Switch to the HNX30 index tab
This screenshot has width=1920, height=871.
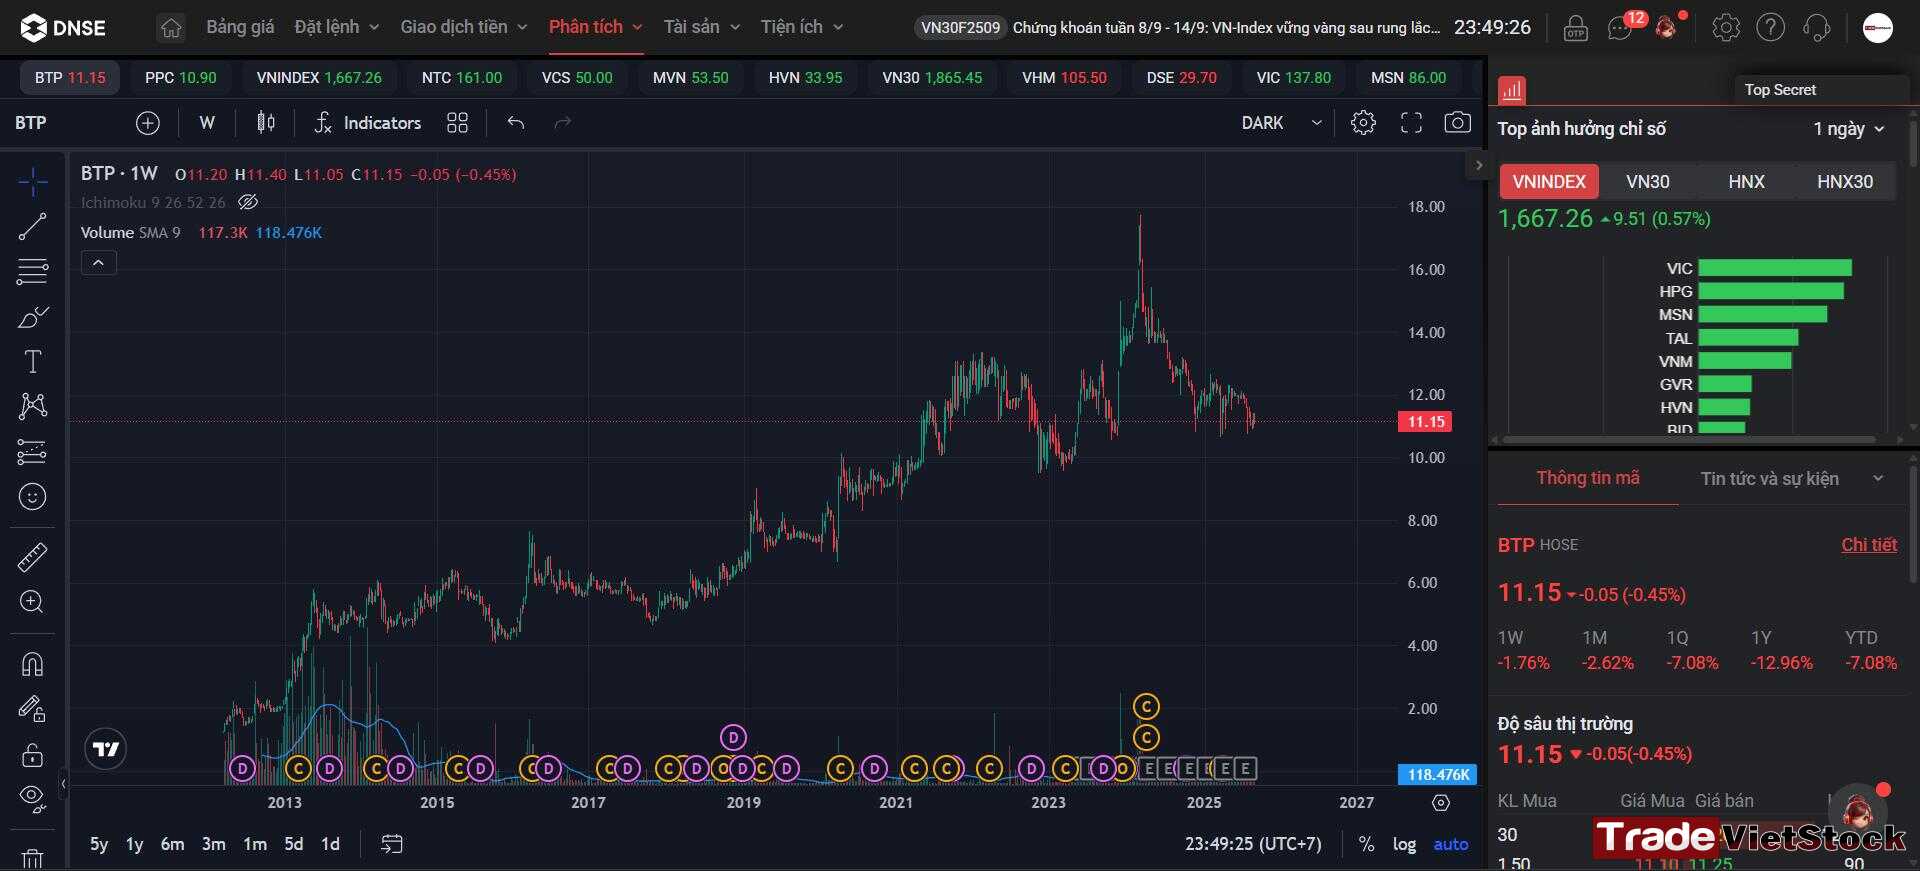coord(1845,182)
